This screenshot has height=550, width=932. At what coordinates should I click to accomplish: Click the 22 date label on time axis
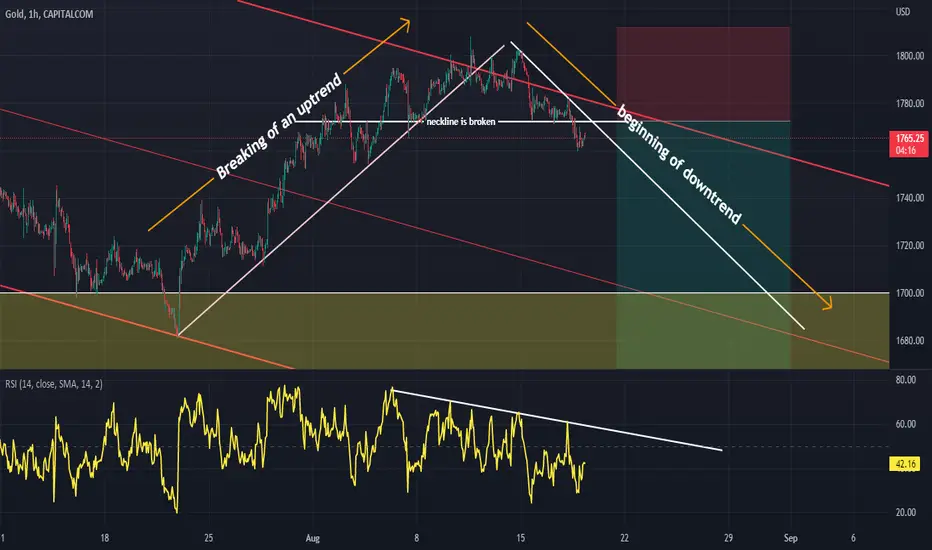pos(624,538)
